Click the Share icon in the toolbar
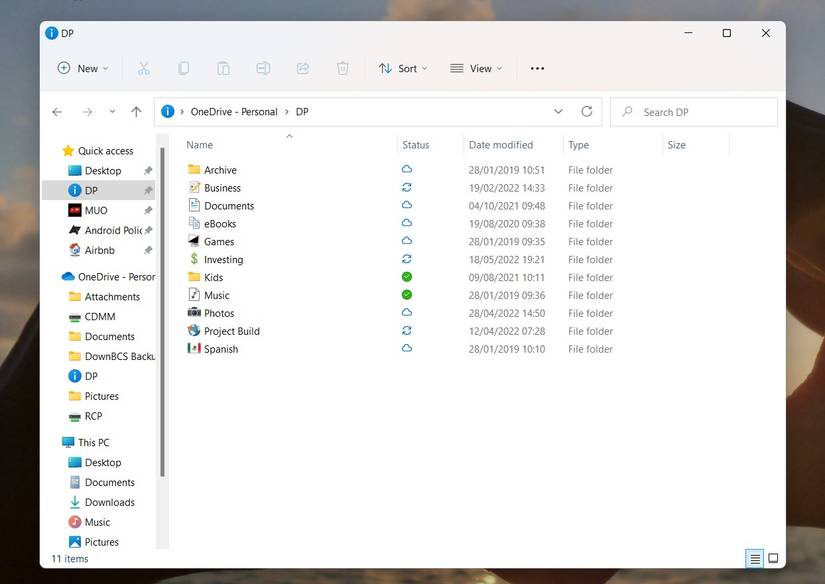825x584 pixels. point(303,68)
